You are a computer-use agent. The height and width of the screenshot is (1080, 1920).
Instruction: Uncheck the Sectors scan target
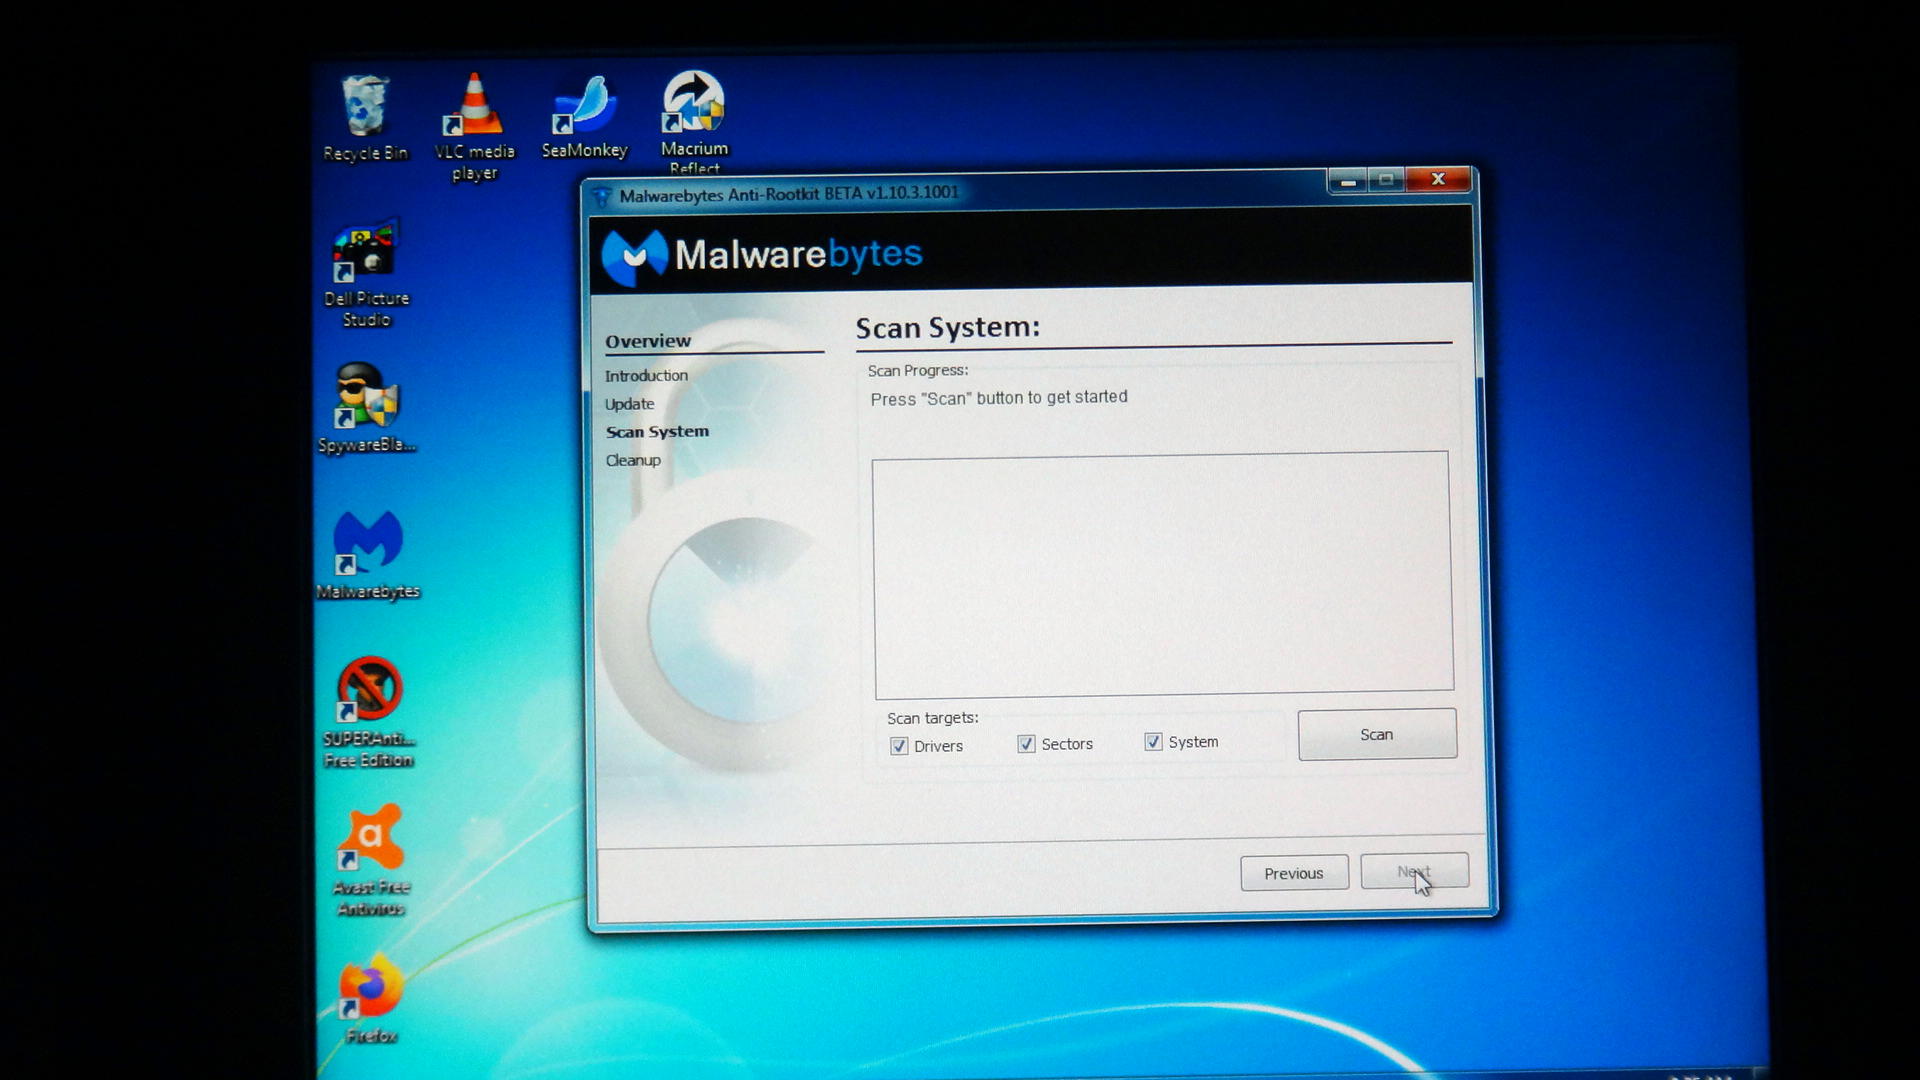click(1026, 744)
